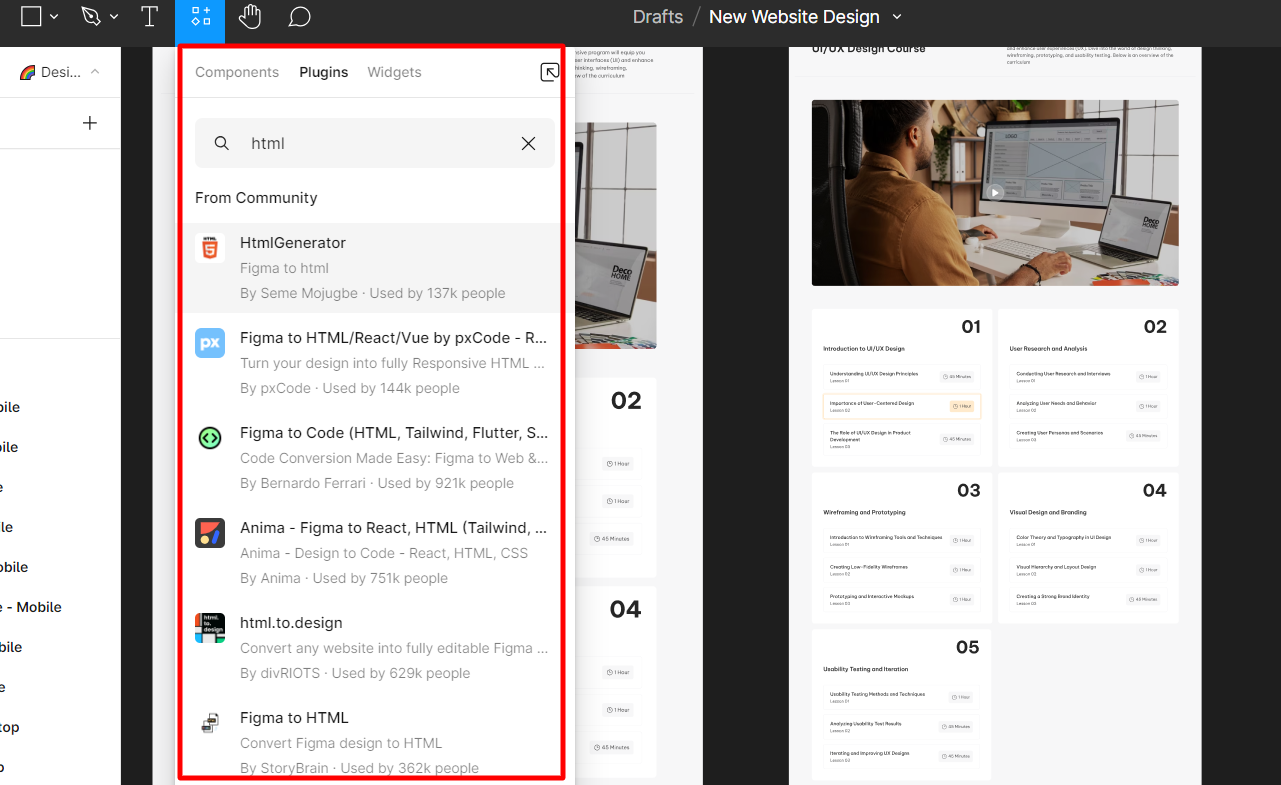
Task: Click the play button on course video
Action: (x=994, y=193)
